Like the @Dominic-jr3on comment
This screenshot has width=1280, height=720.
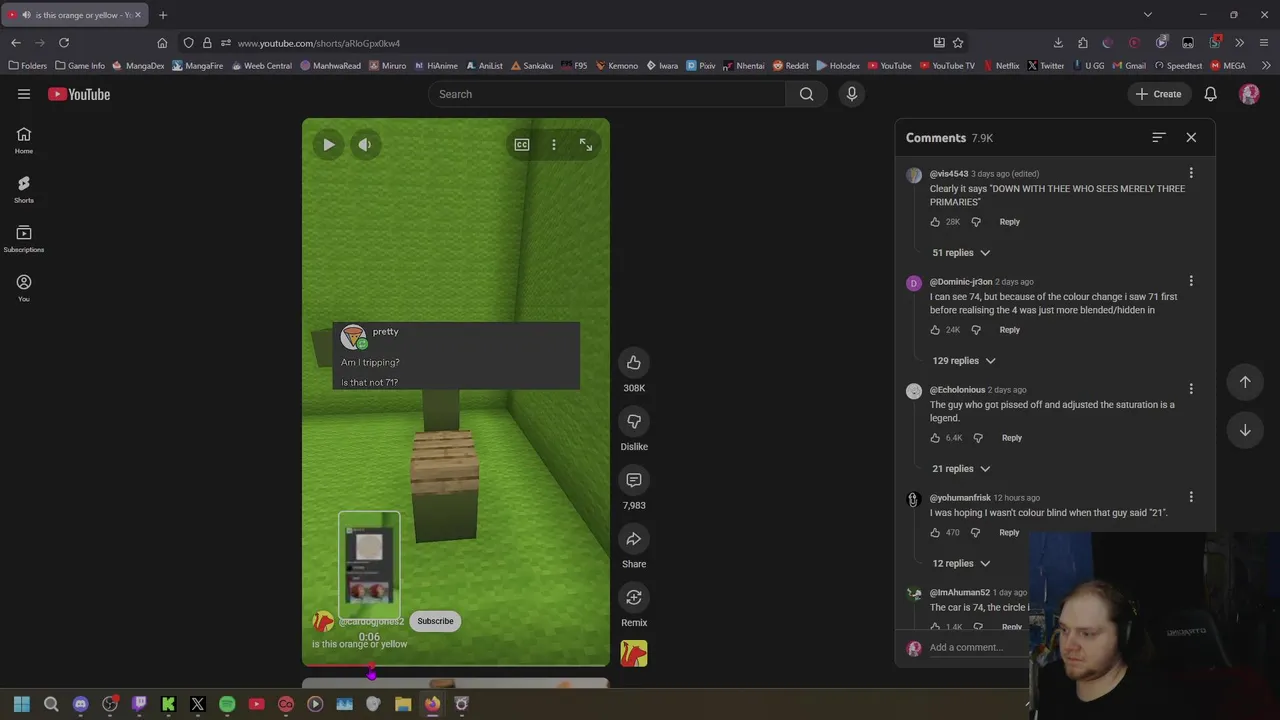[x=935, y=330]
